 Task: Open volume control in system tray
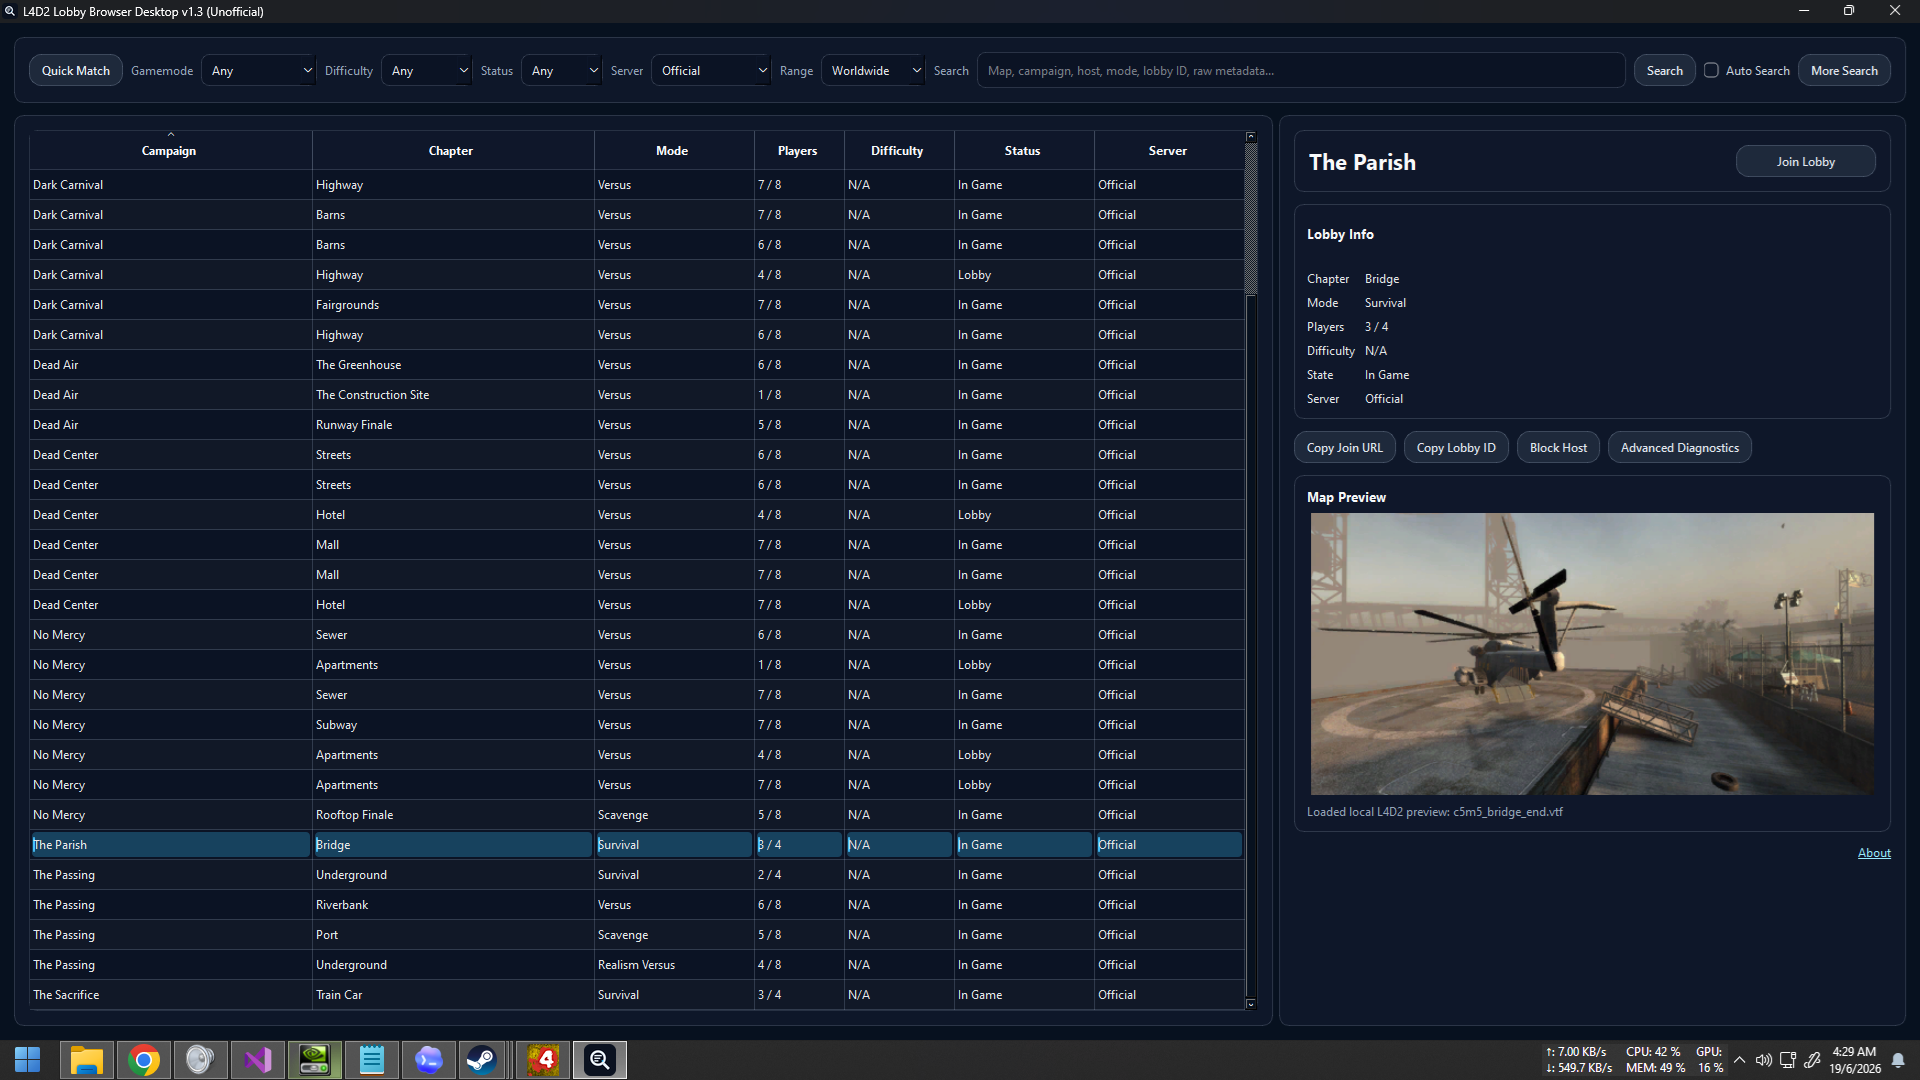coord(1764,1060)
